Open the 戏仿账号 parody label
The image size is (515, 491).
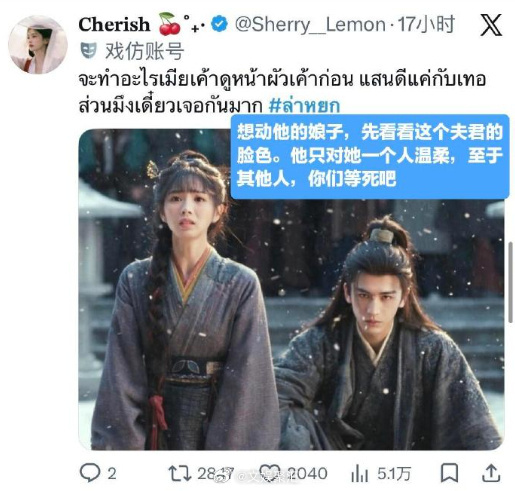coord(144,51)
